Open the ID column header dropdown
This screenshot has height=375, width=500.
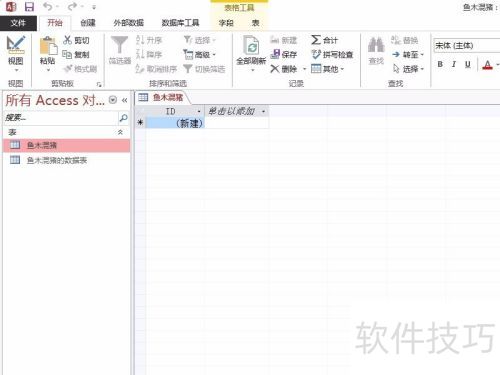point(199,111)
